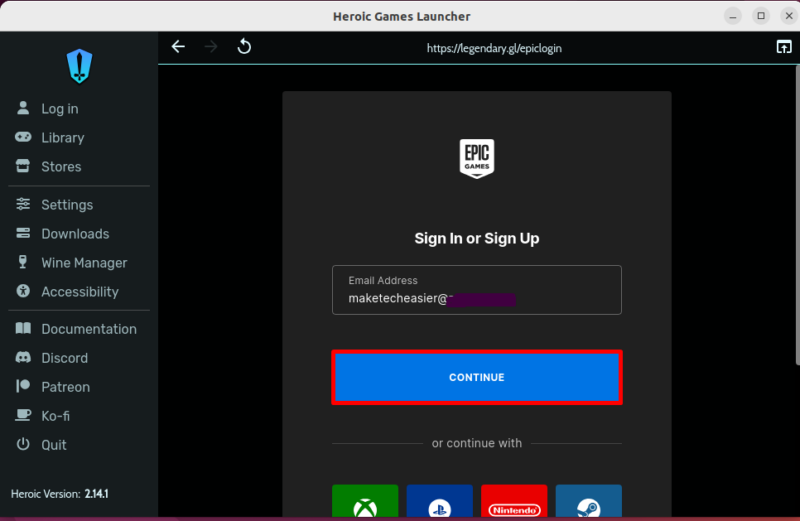Reload the page with the refresh icon
800x521 pixels.
tap(244, 46)
